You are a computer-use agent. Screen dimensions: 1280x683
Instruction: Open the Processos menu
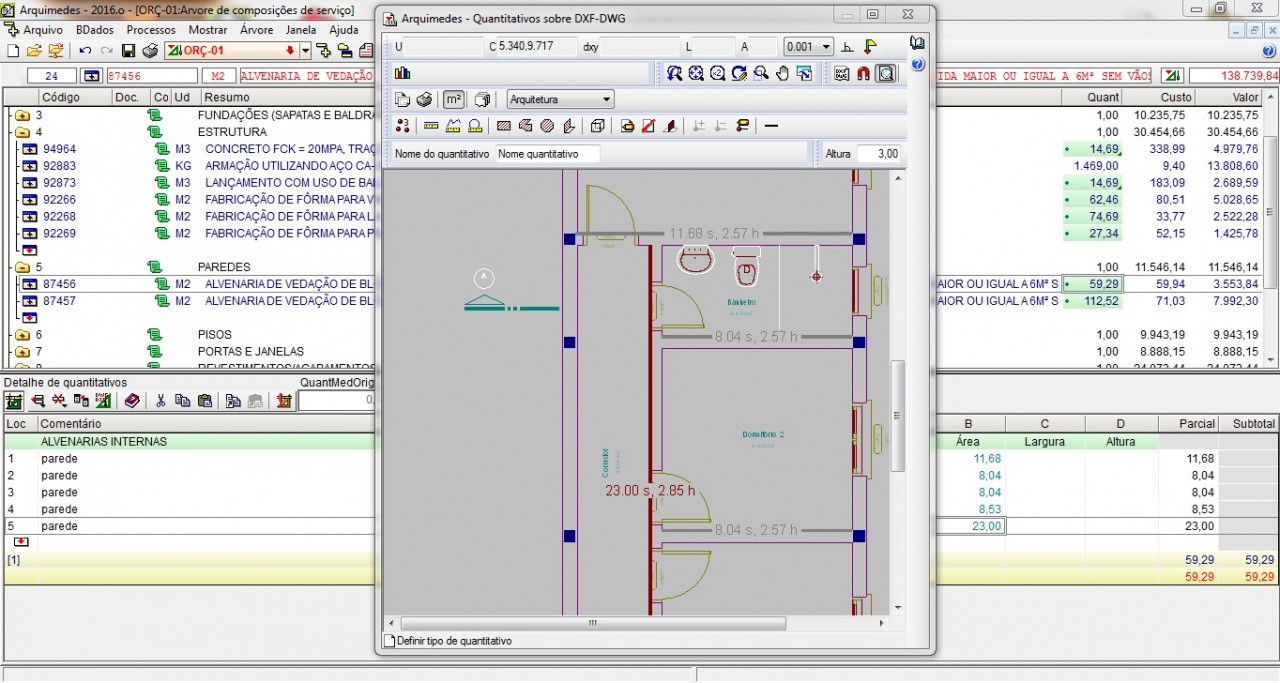click(151, 30)
